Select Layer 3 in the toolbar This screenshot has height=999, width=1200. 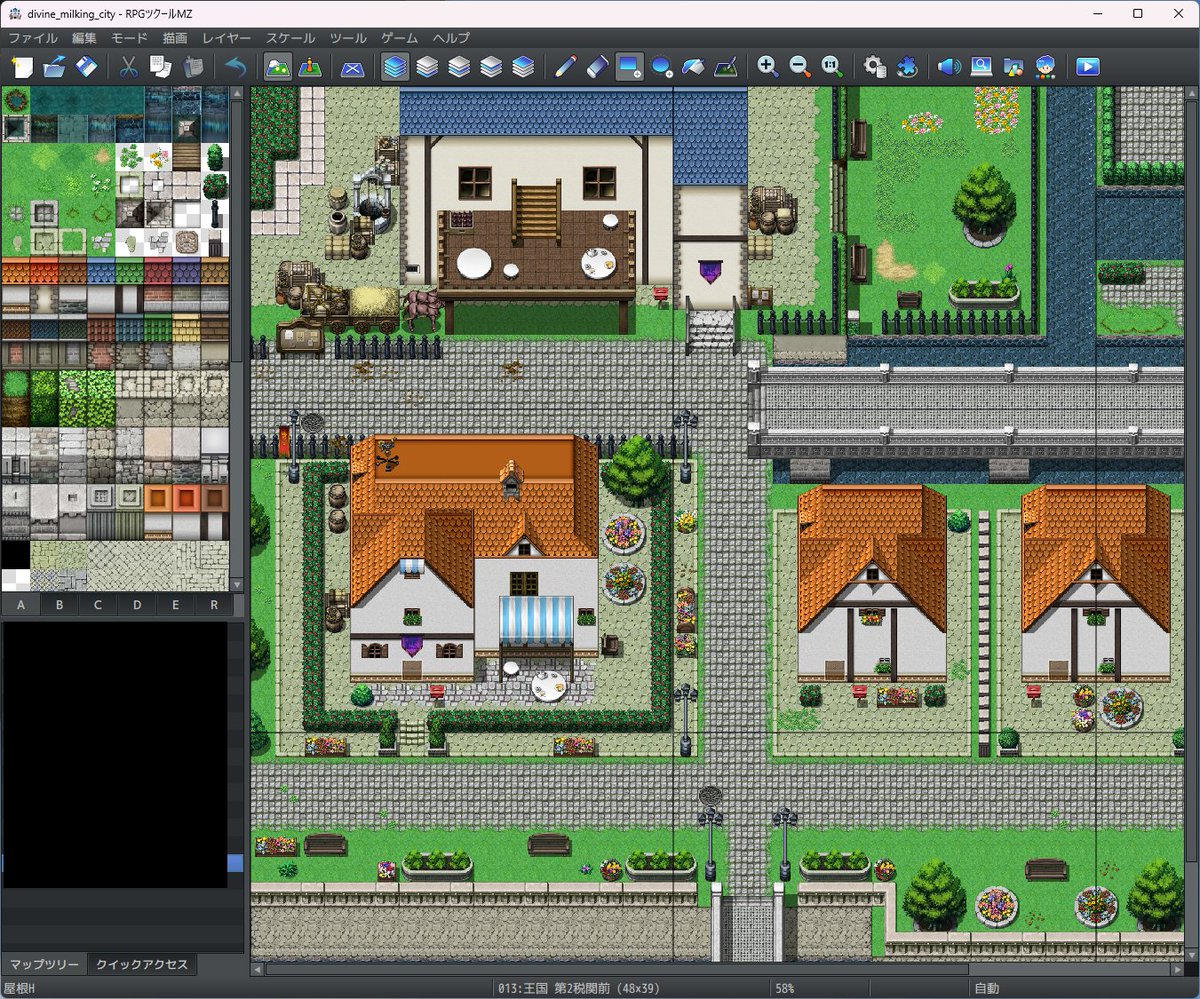[491, 67]
